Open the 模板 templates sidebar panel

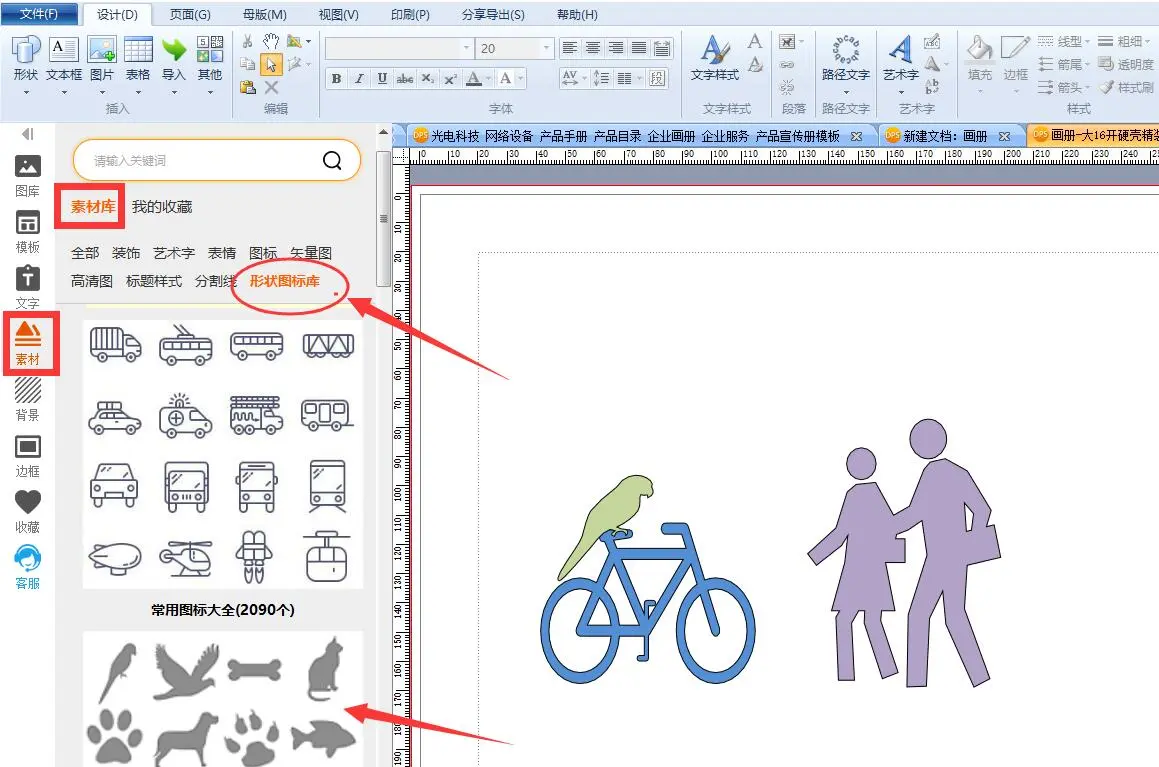(x=27, y=231)
